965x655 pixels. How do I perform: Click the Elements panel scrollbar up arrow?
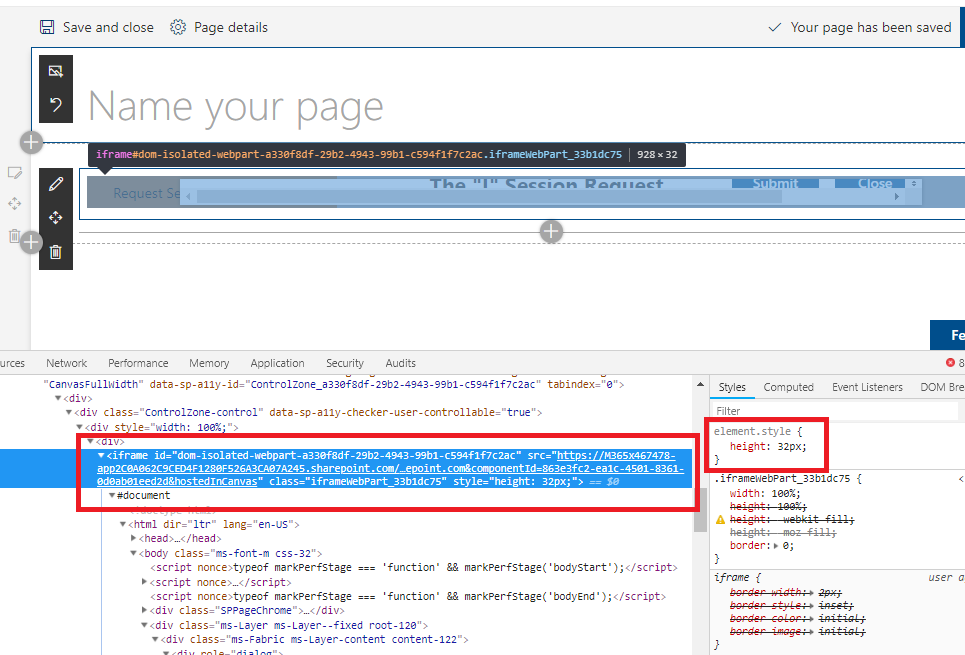tap(700, 385)
